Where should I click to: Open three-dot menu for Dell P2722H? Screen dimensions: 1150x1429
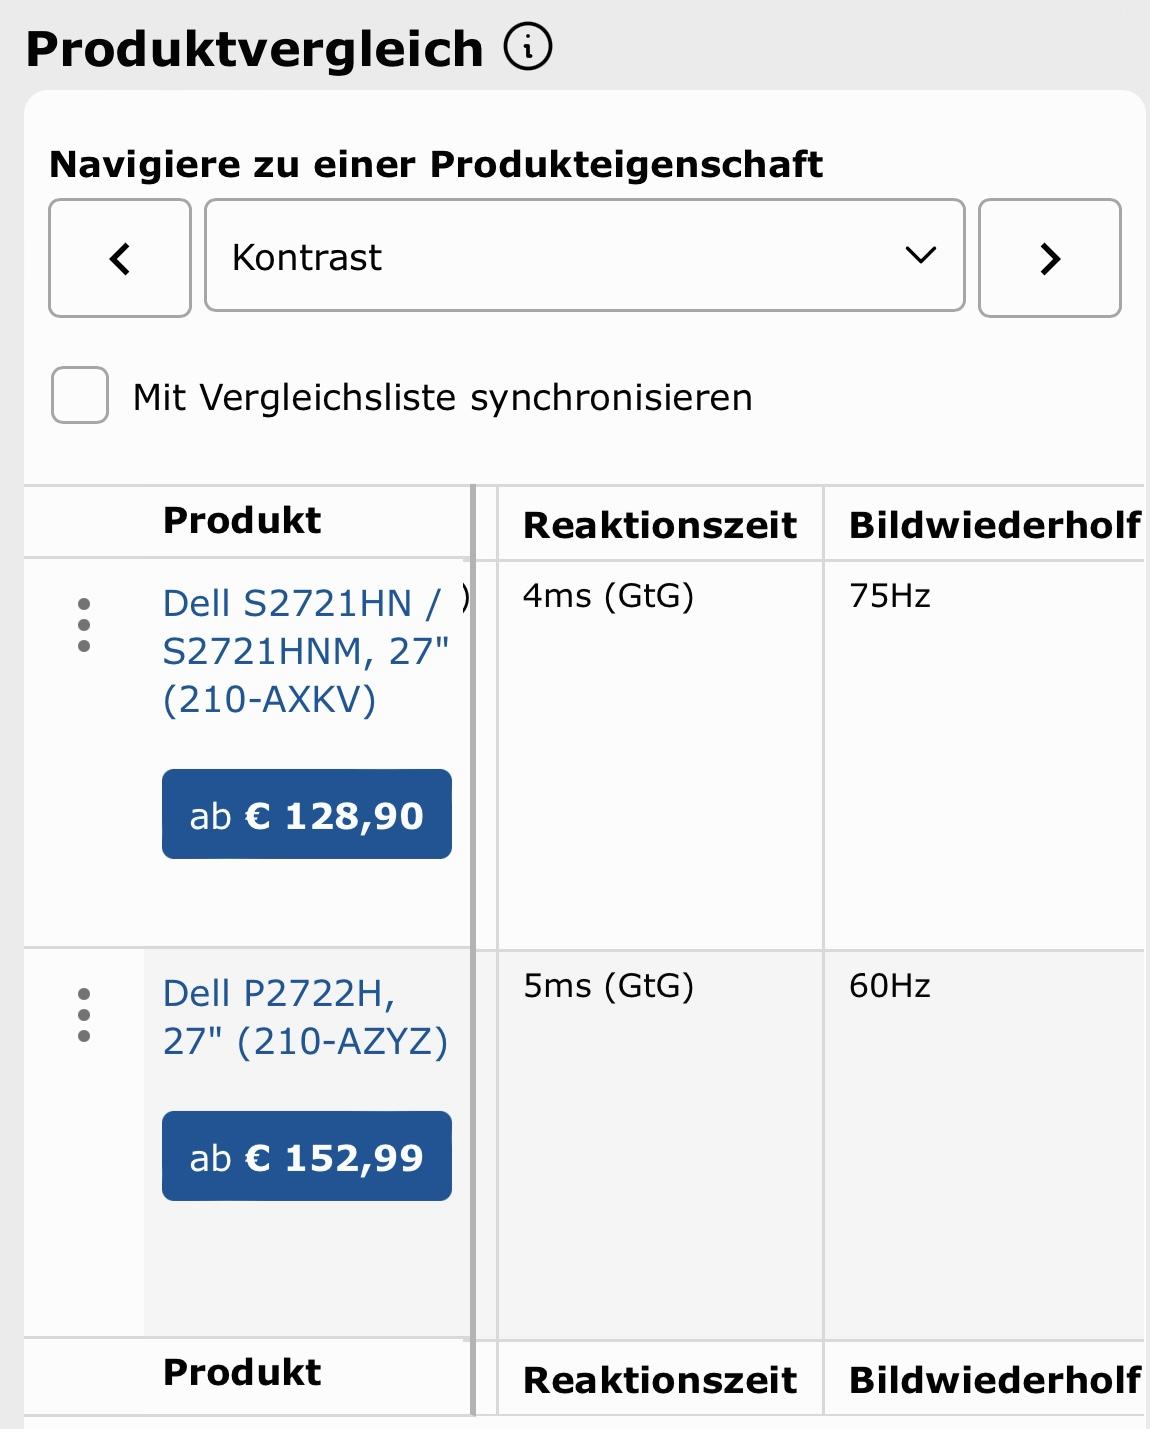pyautogui.click(x=84, y=1016)
